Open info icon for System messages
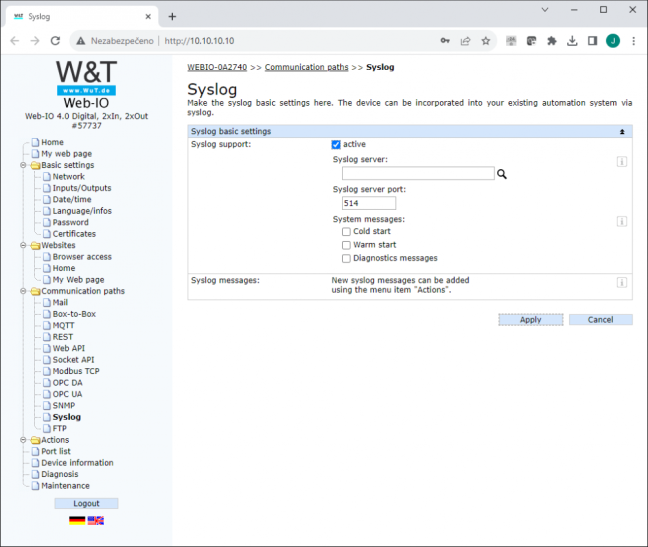 pos(622,221)
